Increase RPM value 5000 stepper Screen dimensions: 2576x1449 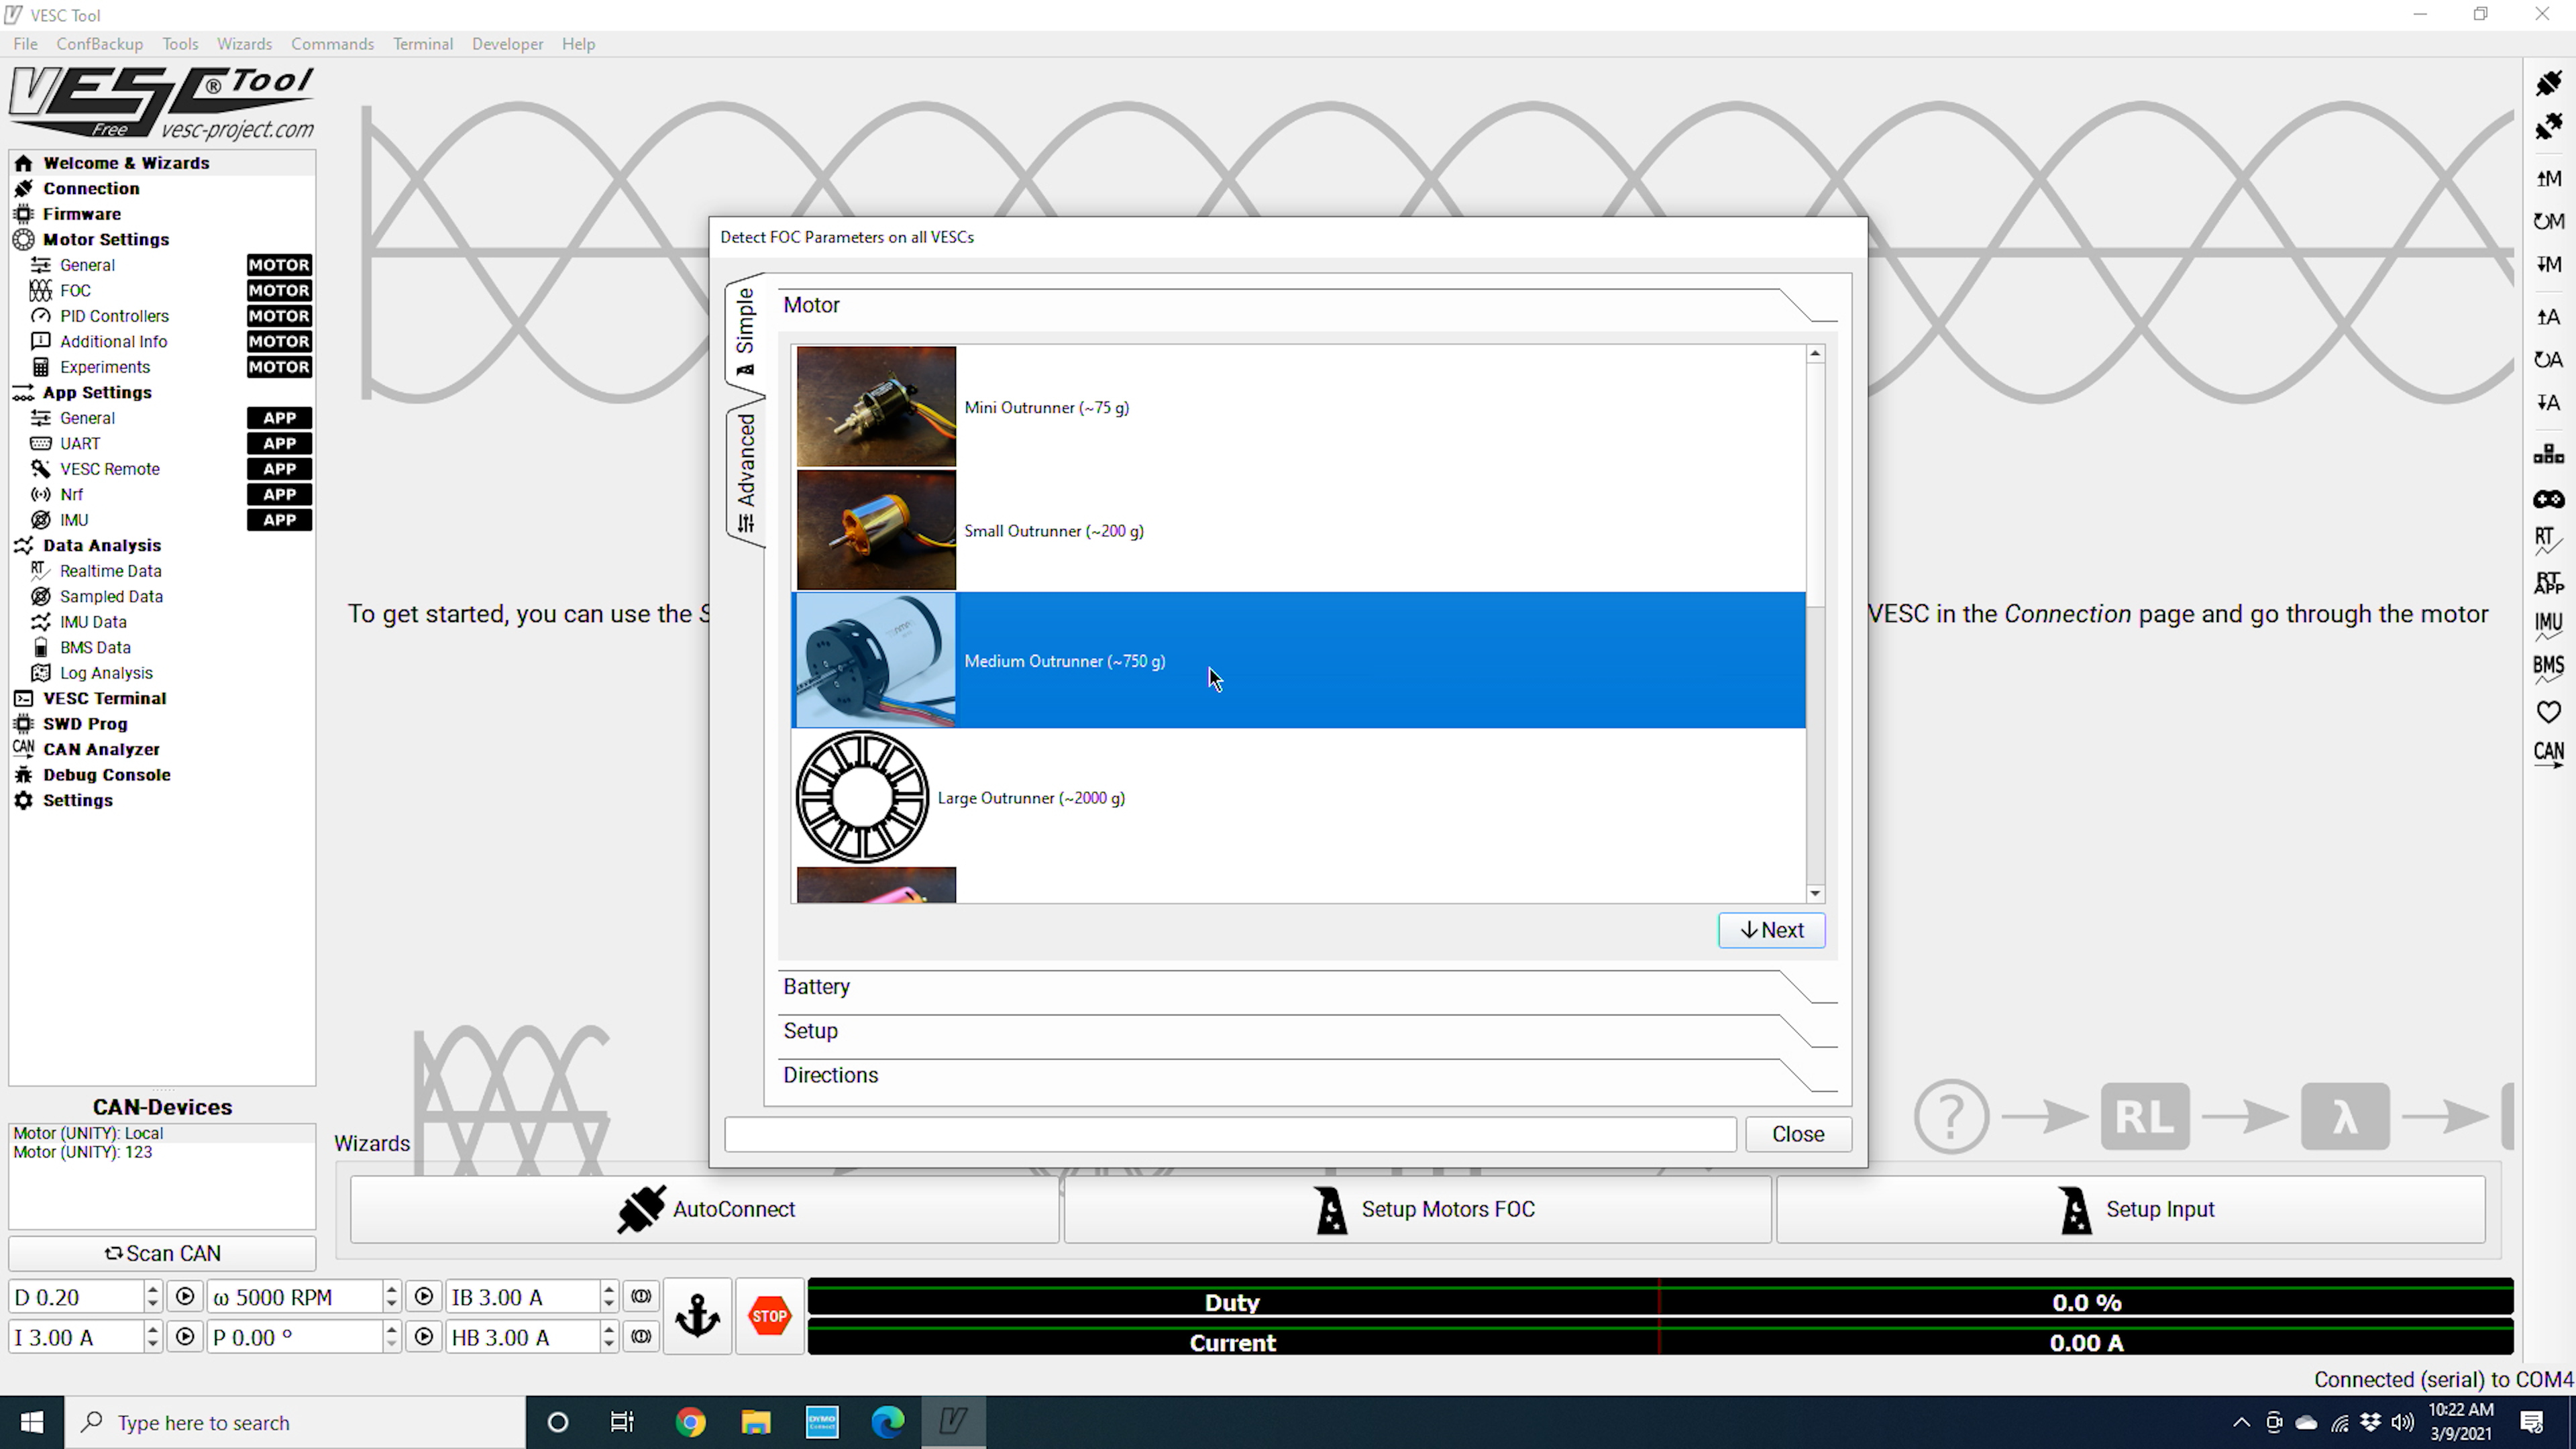coord(391,1290)
